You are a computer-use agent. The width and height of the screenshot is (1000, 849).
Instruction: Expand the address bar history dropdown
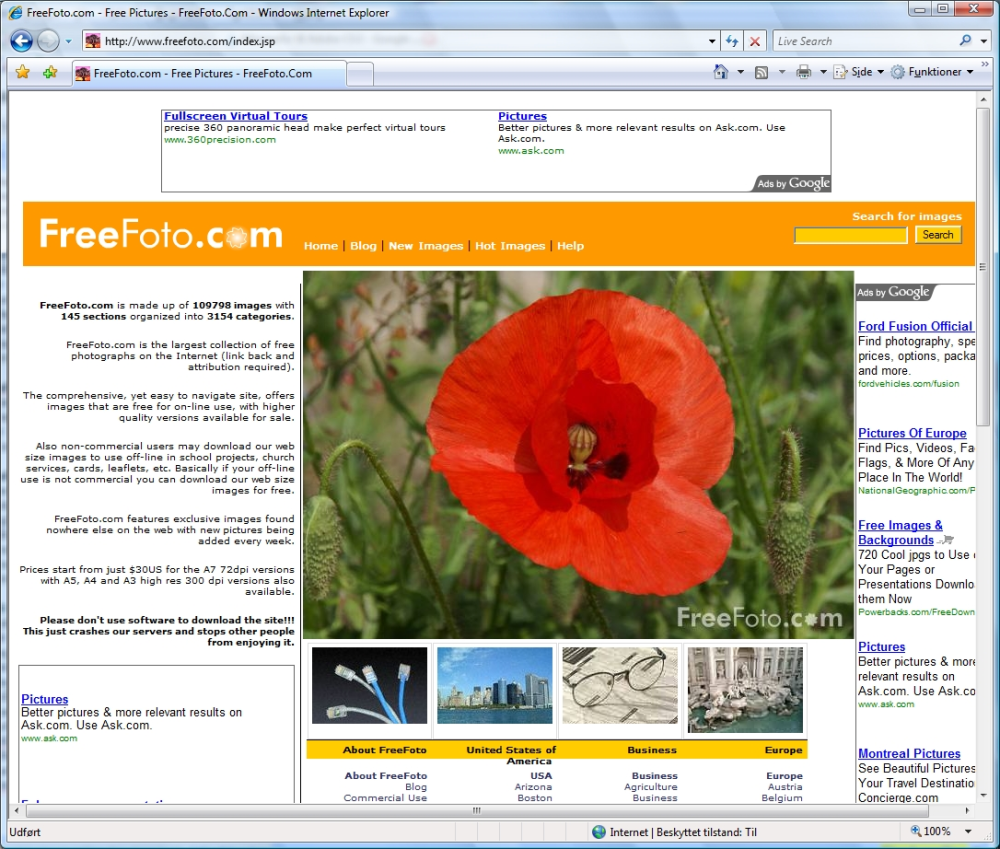coord(712,41)
